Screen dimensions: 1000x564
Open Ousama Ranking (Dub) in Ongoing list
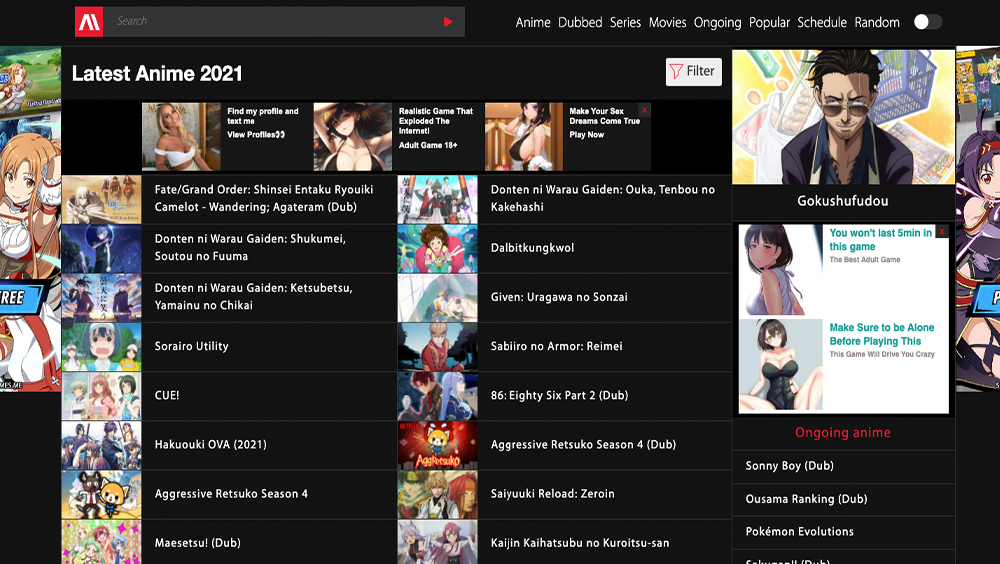(806, 499)
